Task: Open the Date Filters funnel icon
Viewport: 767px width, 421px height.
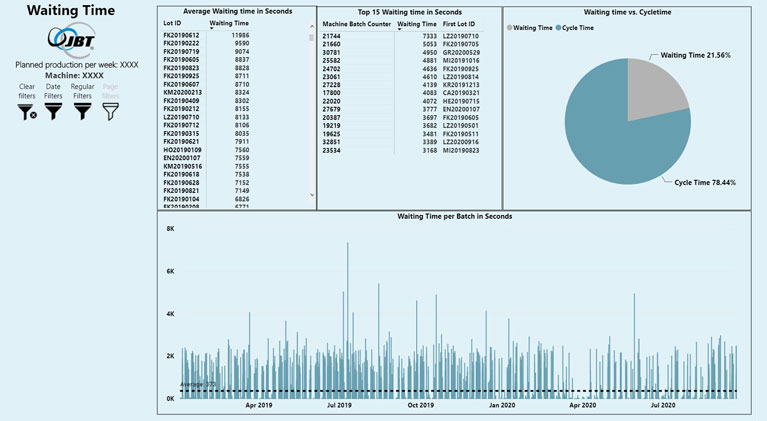Action: (x=54, y=112)
